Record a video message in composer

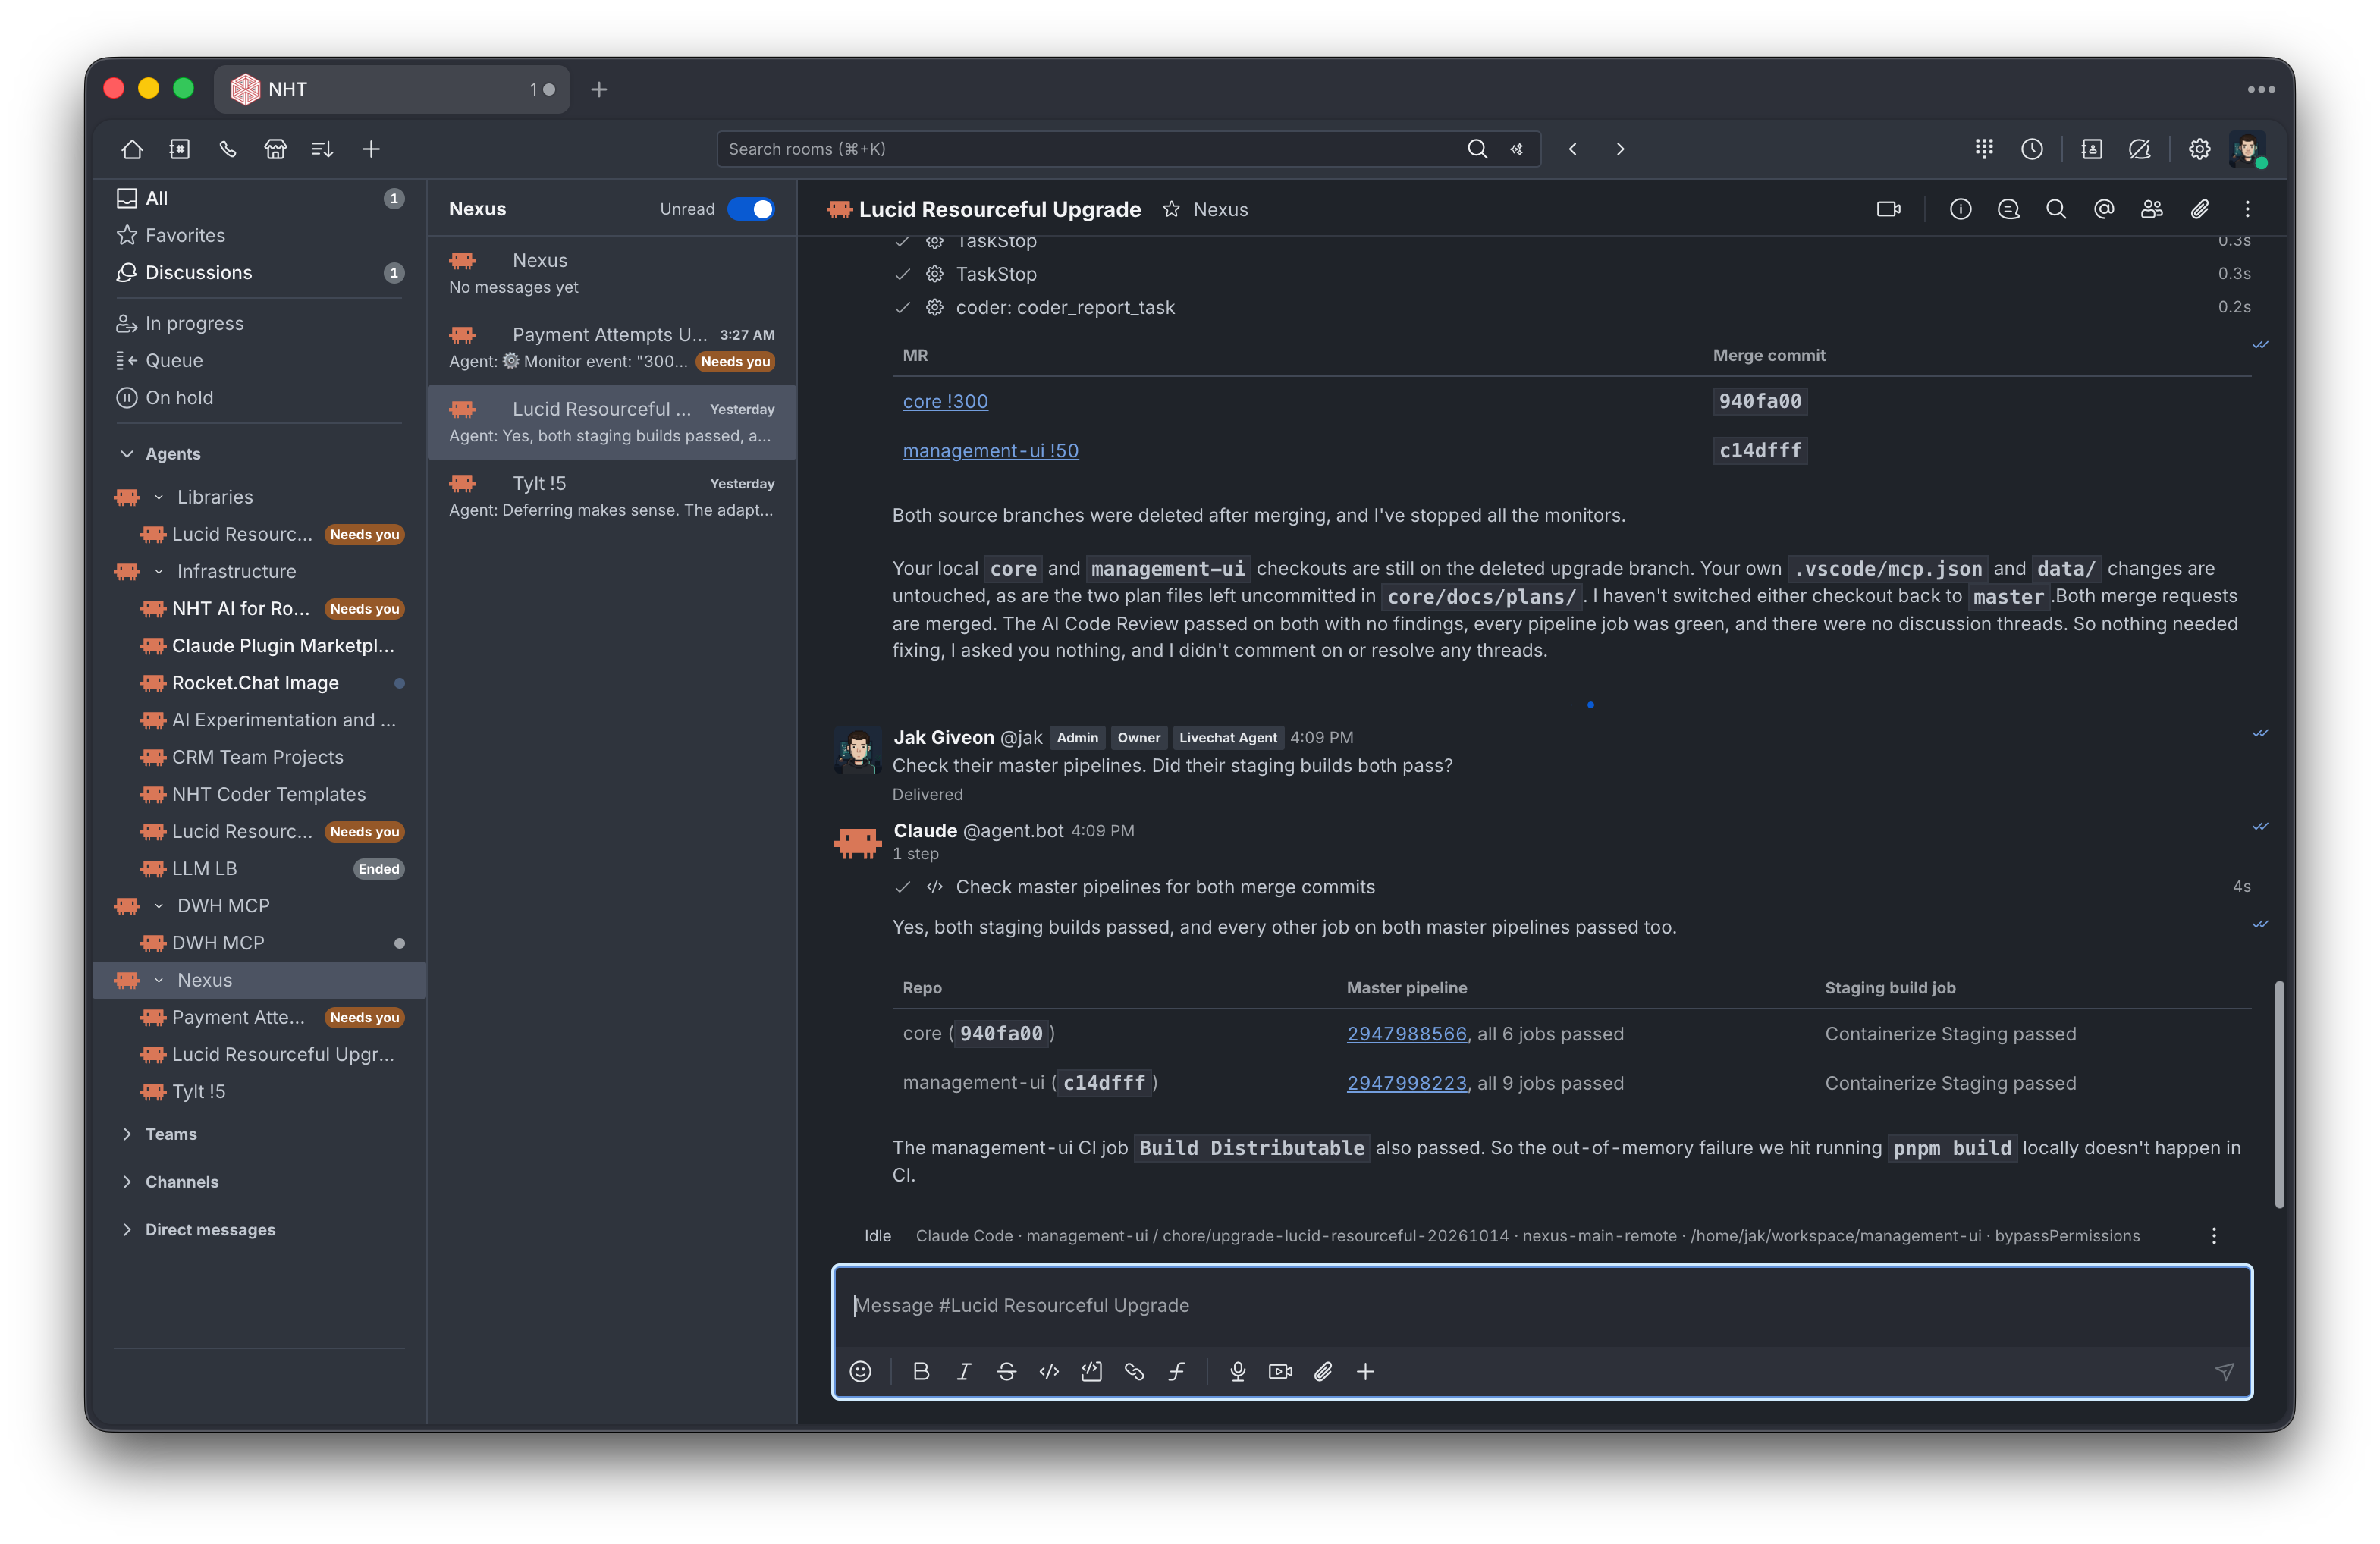[1280, 1371]
